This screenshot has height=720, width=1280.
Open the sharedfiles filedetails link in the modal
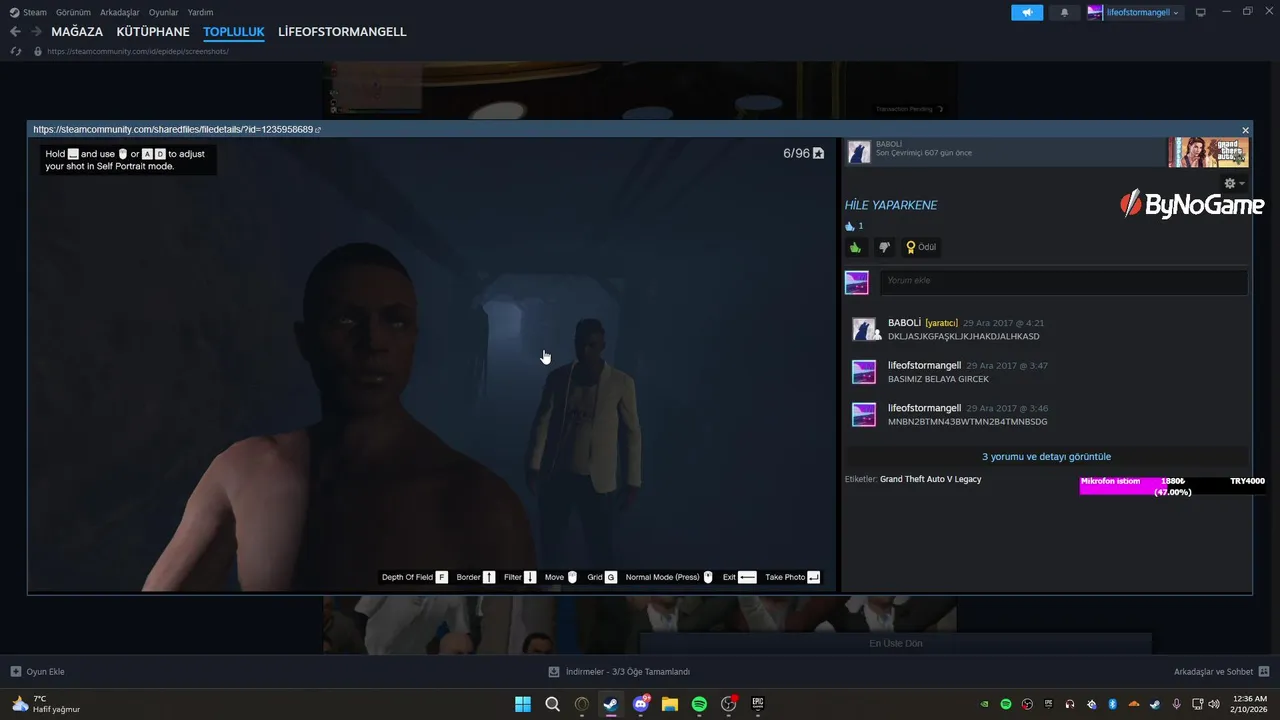tap(176, 129)
